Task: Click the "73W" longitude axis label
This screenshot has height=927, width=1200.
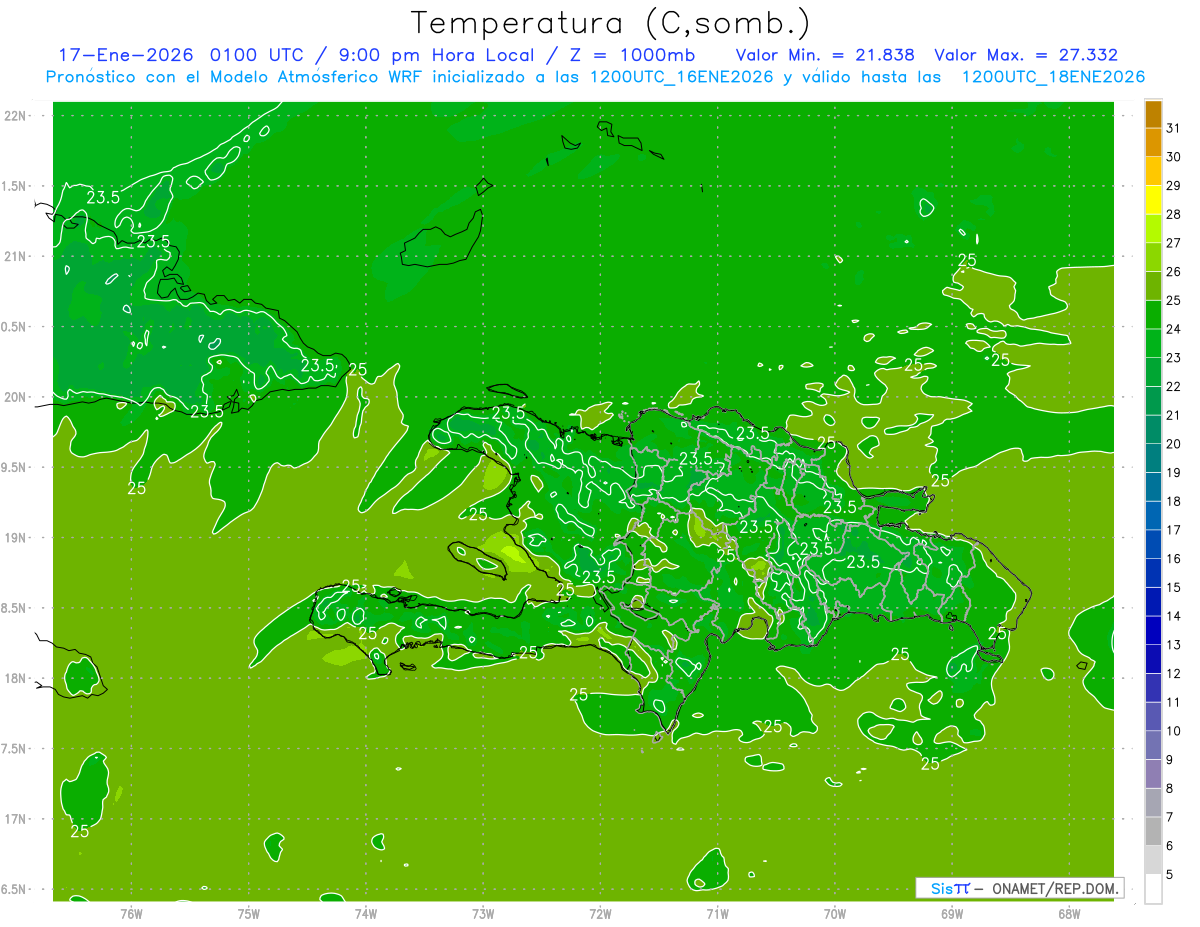Action: point(483,914)
